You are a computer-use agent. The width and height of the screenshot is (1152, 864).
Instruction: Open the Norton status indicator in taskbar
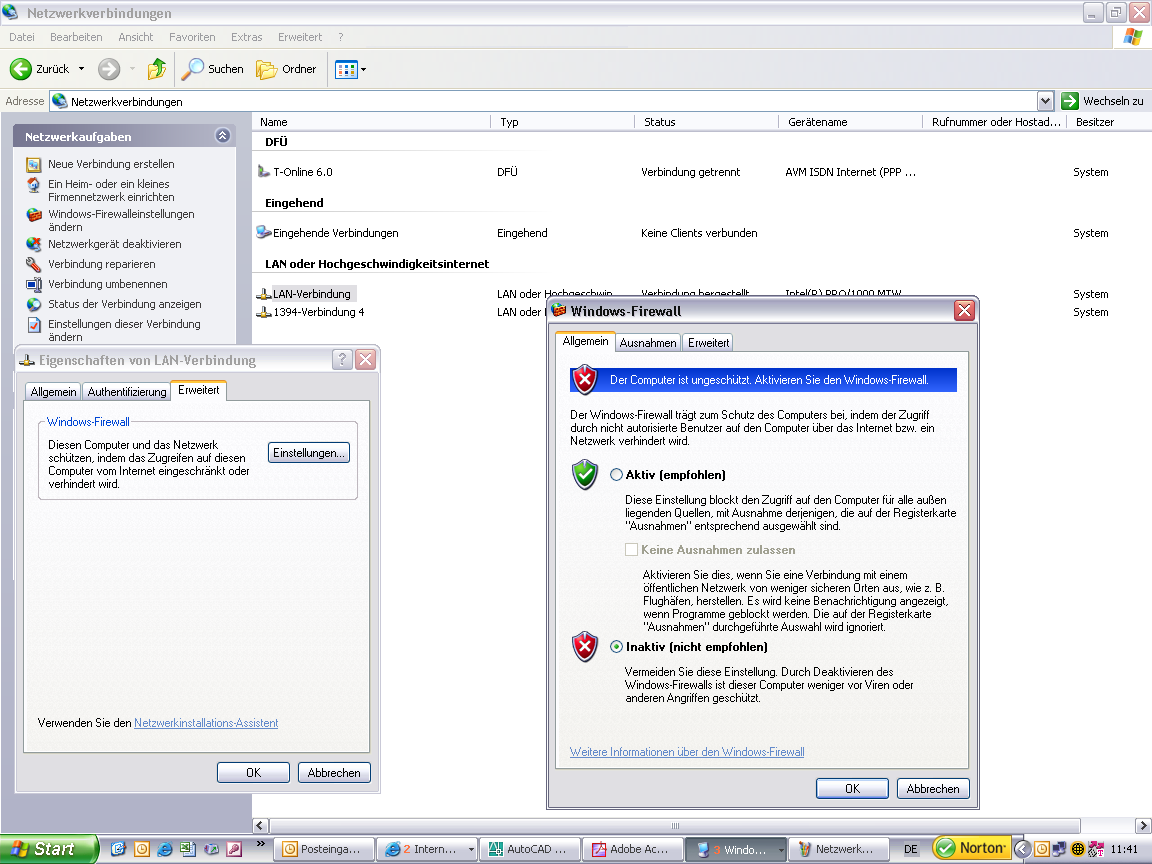[x=970, y=849]
